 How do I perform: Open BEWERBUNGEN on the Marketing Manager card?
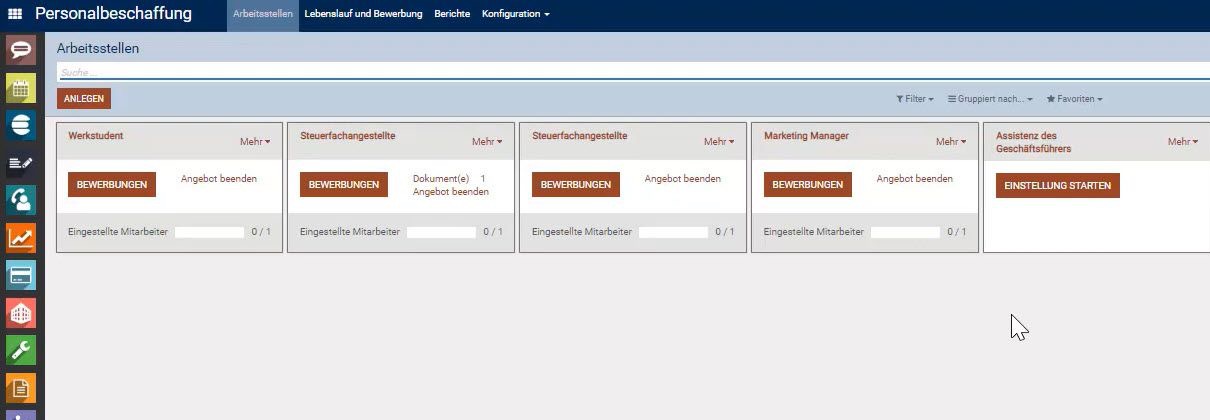[808, 185]
